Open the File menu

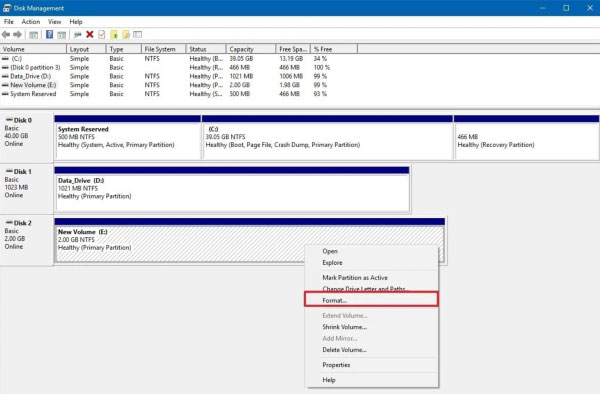click(x=8, y=22)
